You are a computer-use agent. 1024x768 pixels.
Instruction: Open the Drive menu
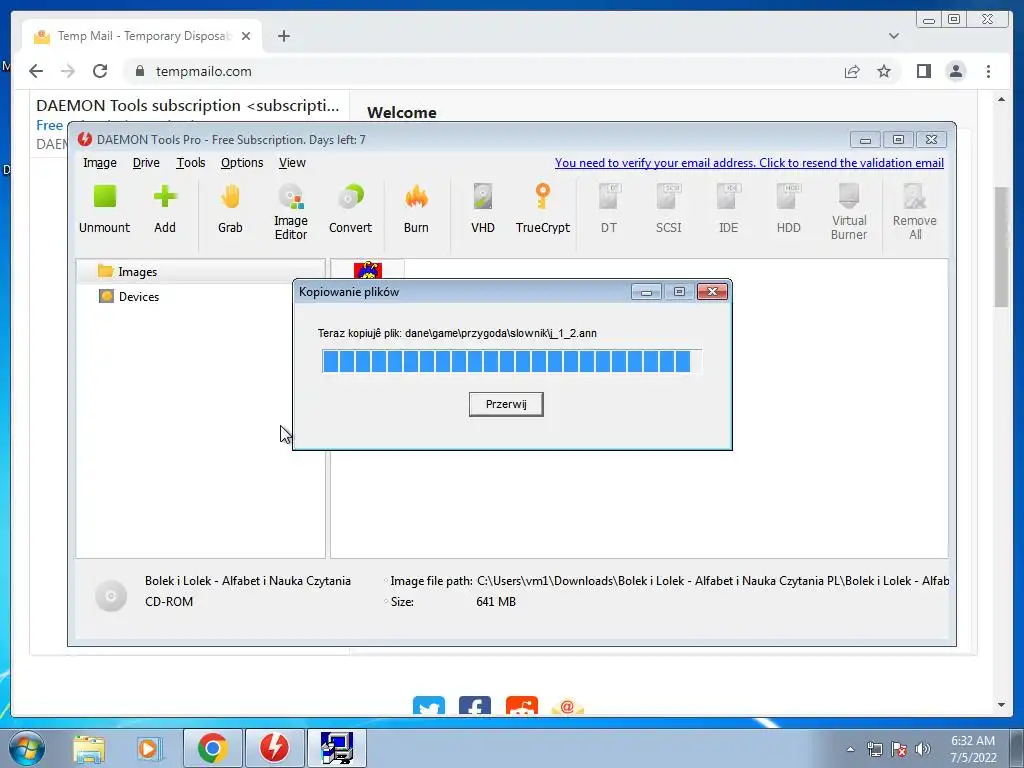coord(146,163)
